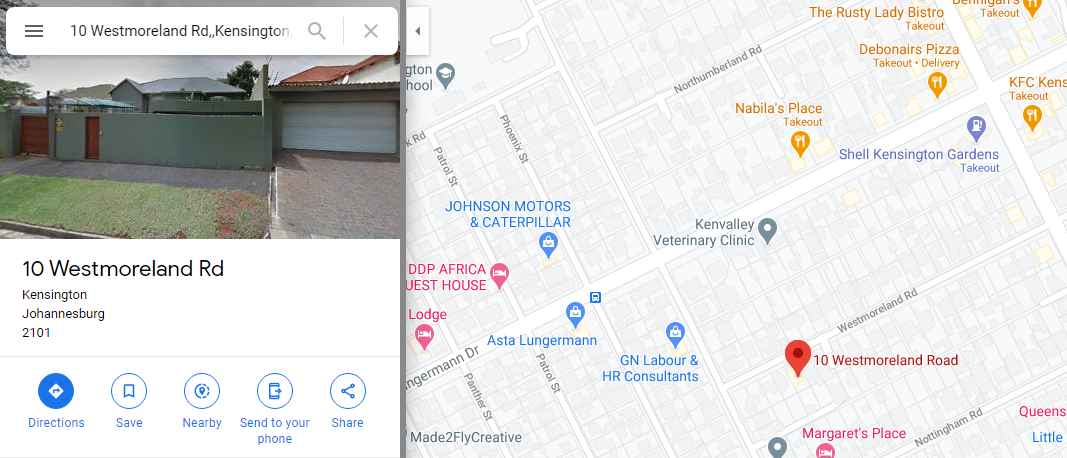Select Shell Kensington Gardens gas station marker
Viewport: 1067px width, 458px height.
click(976, 127)
